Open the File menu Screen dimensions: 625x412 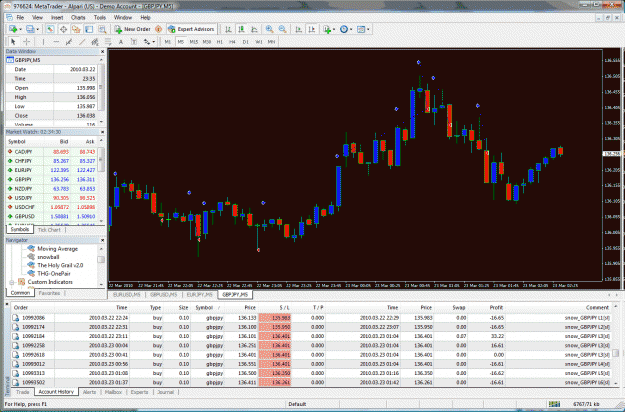(x=20, y=18)
